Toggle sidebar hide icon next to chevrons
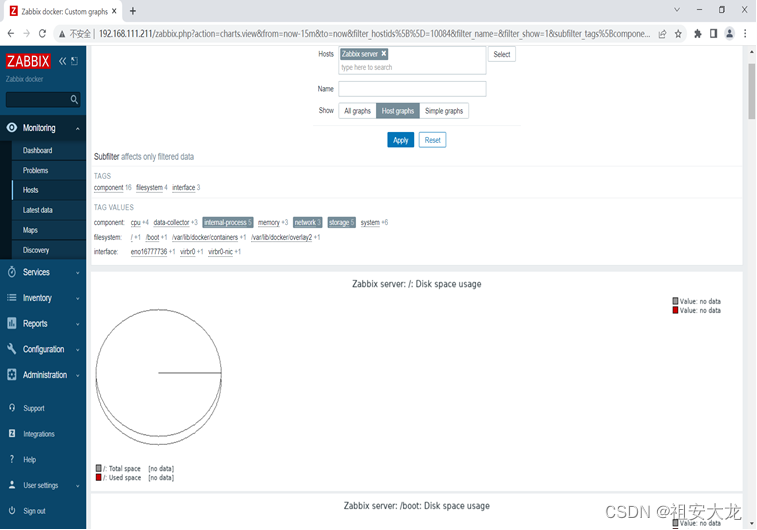Viewport: 757px width, 530px height. point(74,61)
